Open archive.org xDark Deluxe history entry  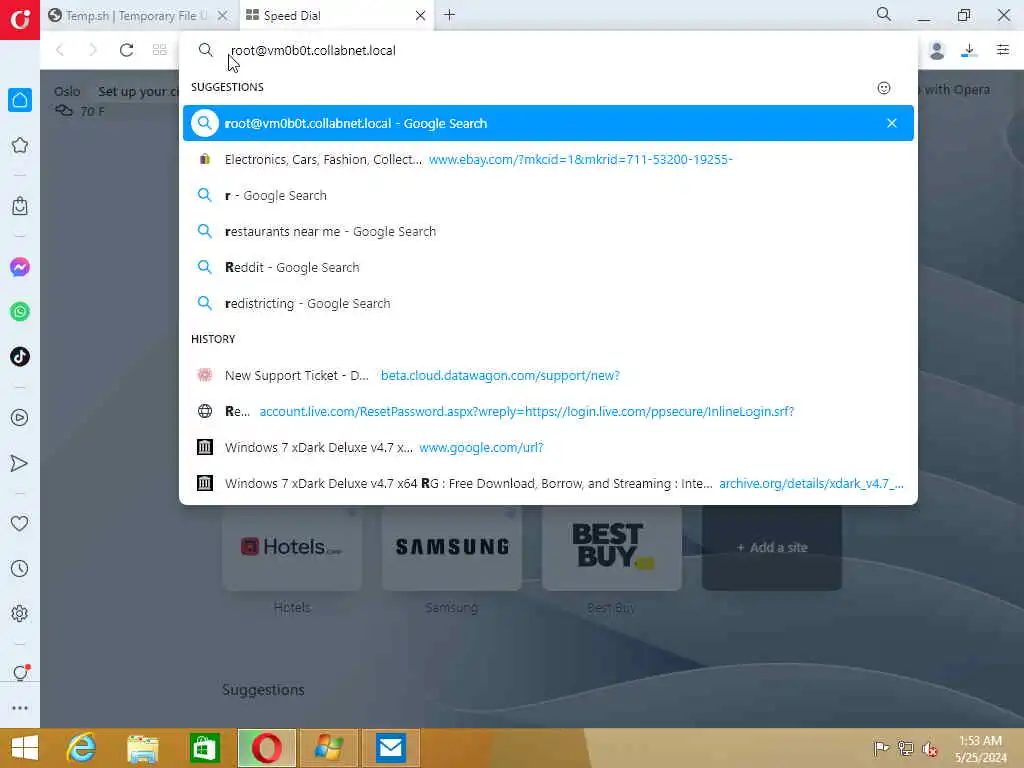[x=548, y=483]
